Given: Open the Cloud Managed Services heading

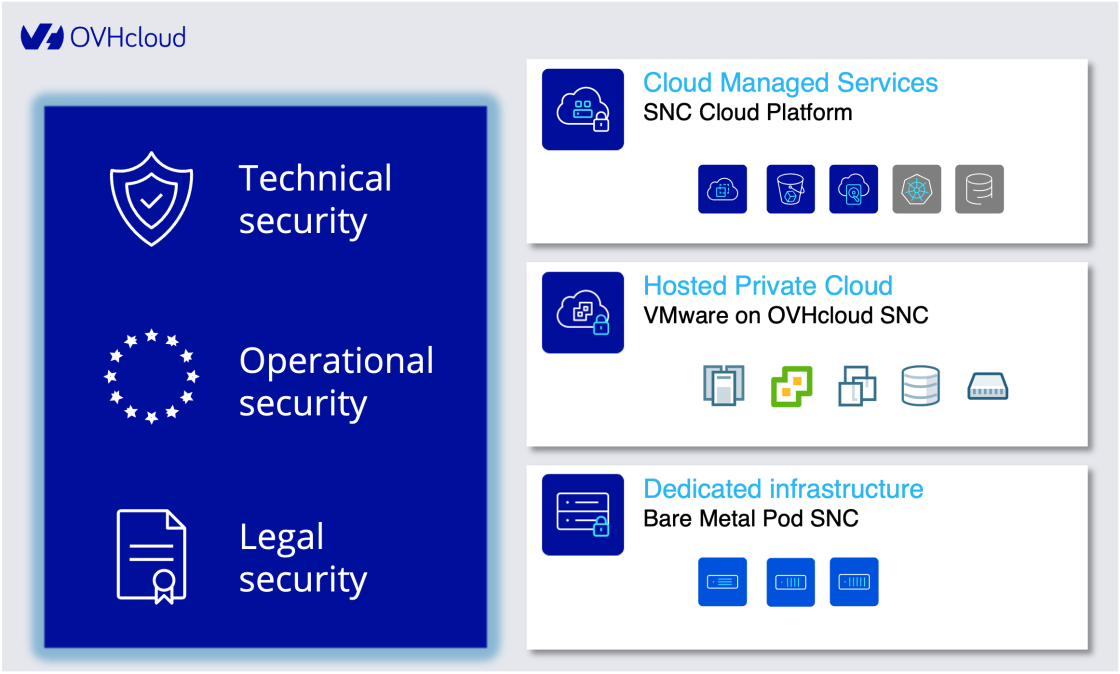Looking at the screenshot, I should pos(790,82).
